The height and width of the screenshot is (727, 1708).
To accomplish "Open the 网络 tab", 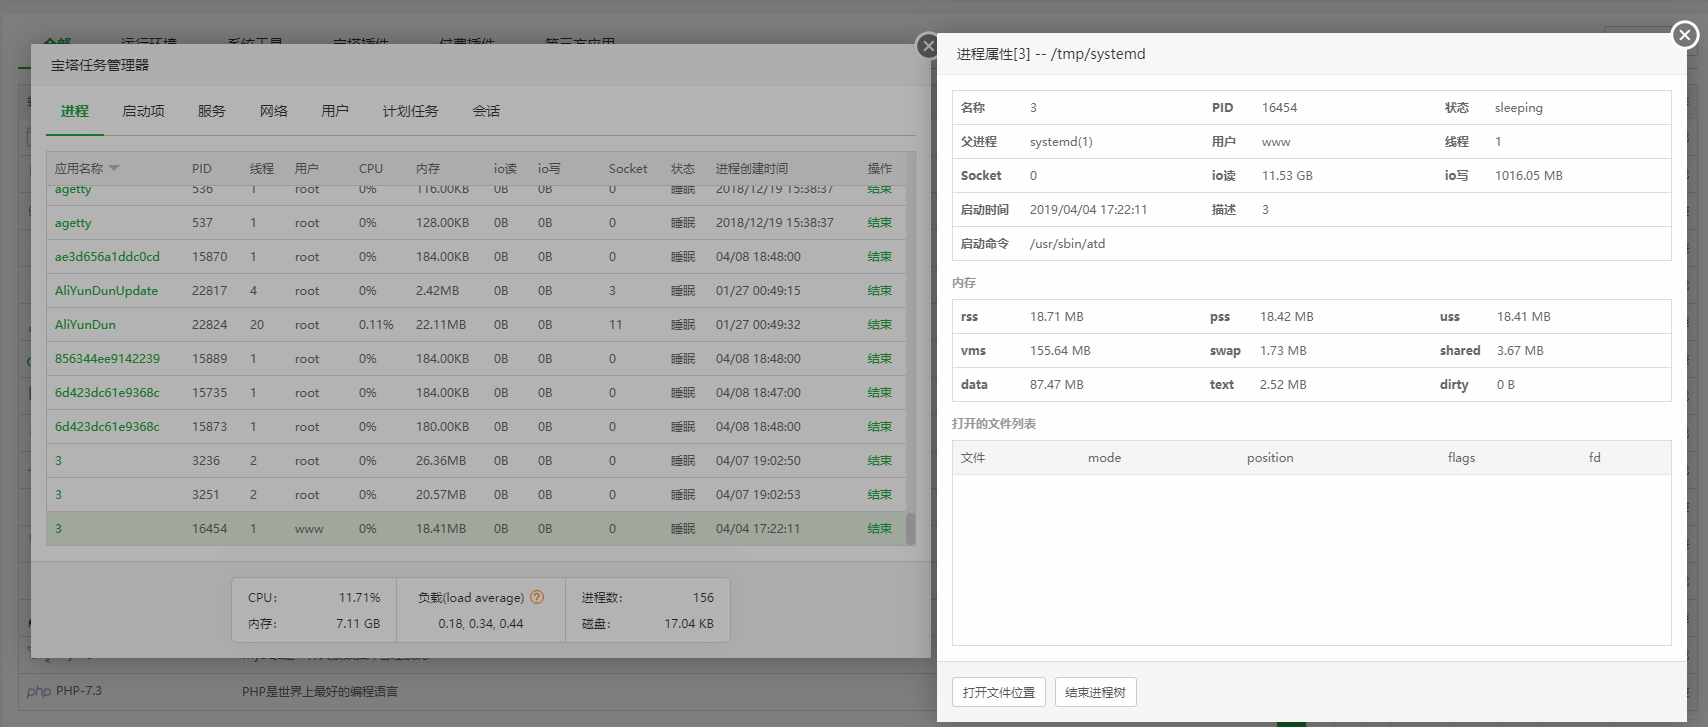I will [x=274, y=111].
